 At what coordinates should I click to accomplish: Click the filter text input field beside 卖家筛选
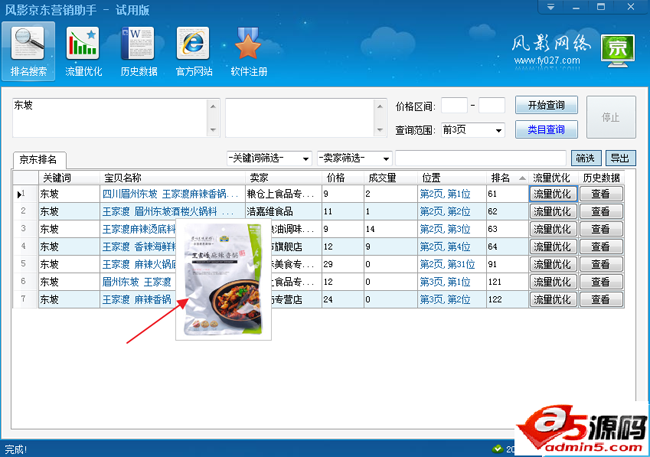point(481,158)
